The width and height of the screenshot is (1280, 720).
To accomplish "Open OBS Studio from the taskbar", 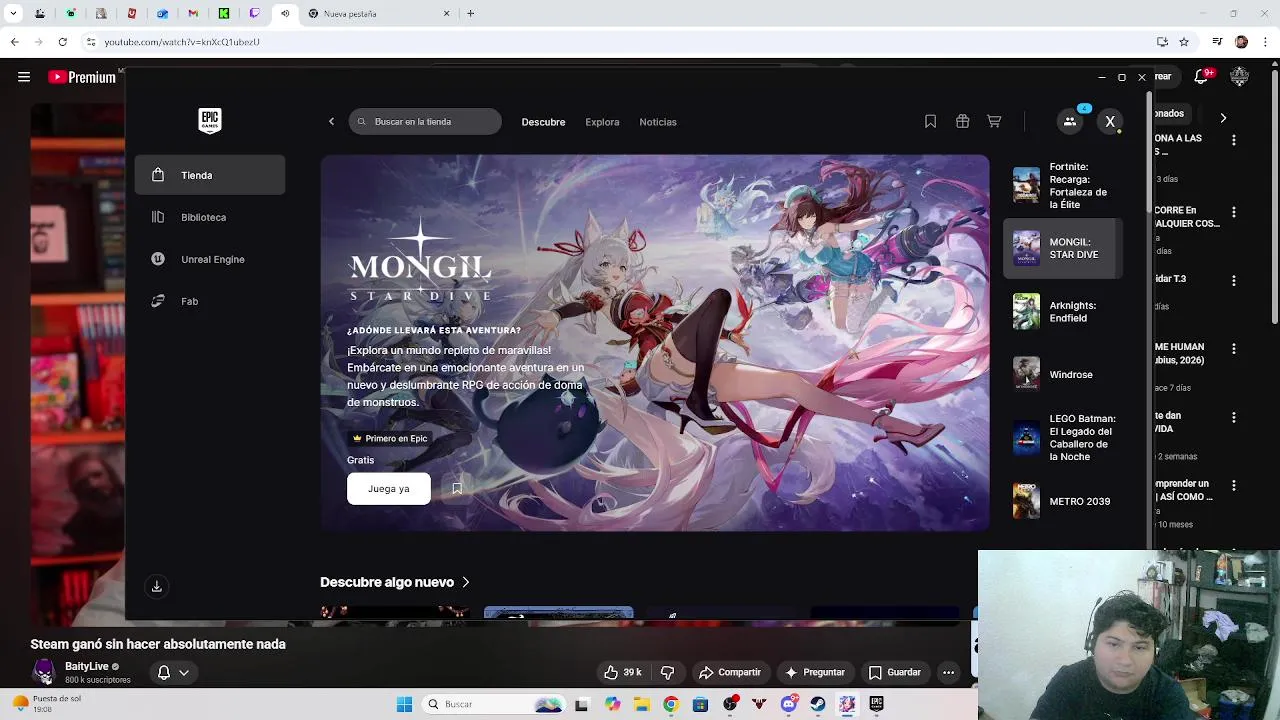I will coord(731,704).
